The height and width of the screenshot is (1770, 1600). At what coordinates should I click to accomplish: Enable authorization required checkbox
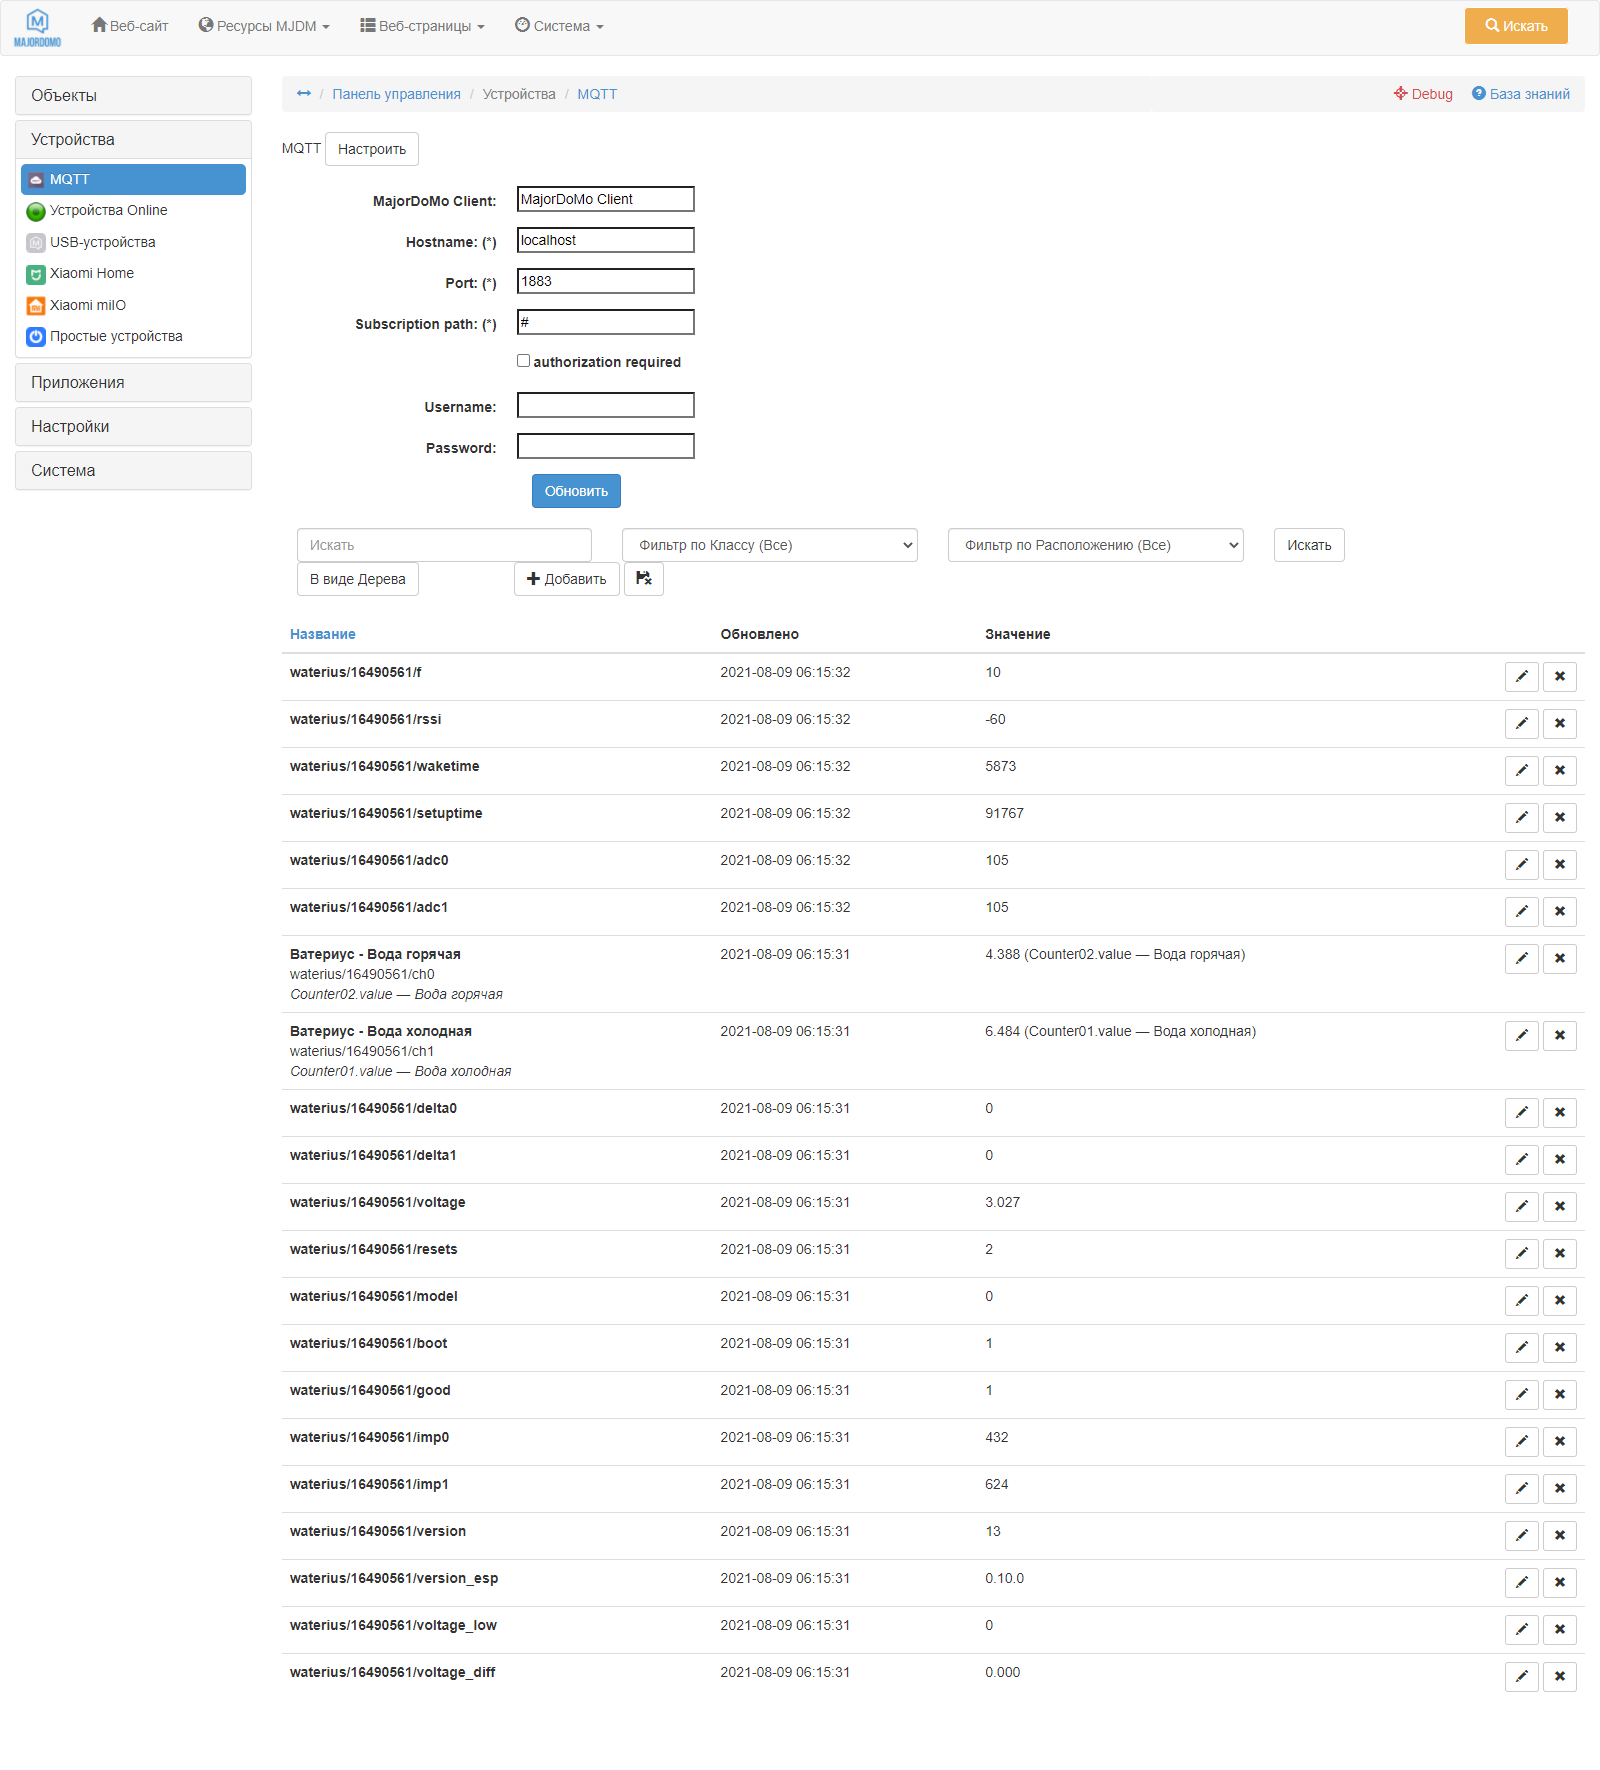[x=523, y=360]
